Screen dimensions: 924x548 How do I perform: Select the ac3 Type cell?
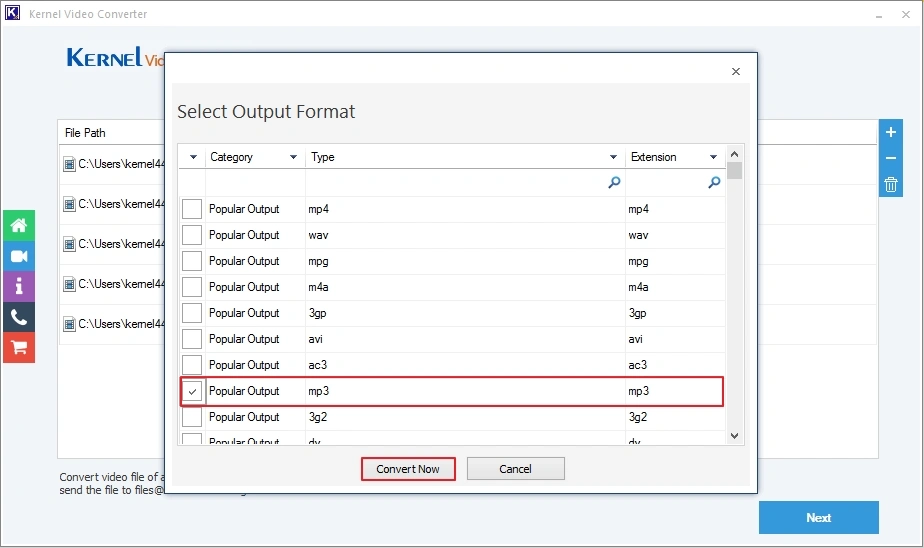[465, 364]
